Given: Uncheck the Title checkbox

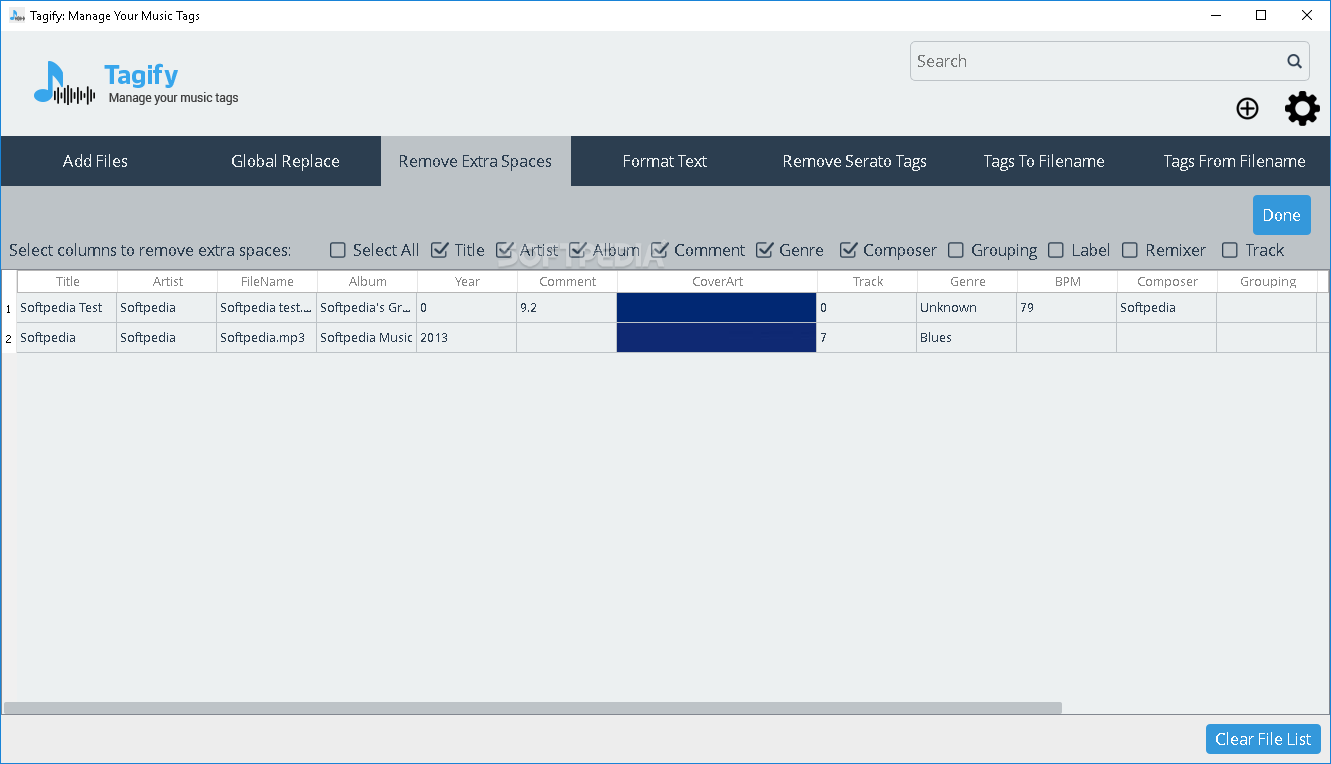Looking at the screenshot, I should tap(439, 250).
